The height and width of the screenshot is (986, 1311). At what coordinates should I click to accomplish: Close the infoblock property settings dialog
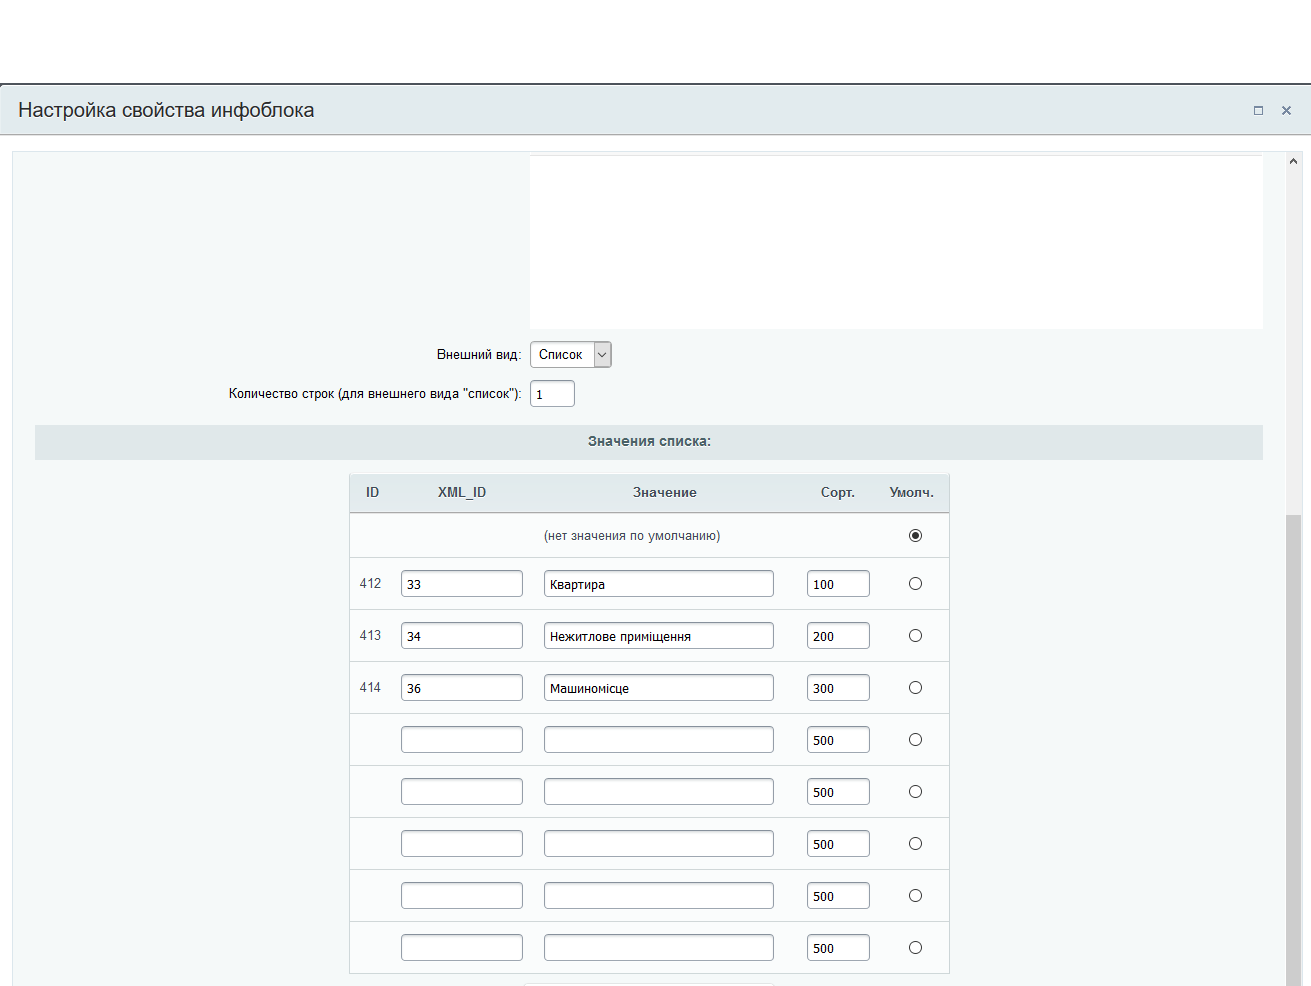[1286, 111]
